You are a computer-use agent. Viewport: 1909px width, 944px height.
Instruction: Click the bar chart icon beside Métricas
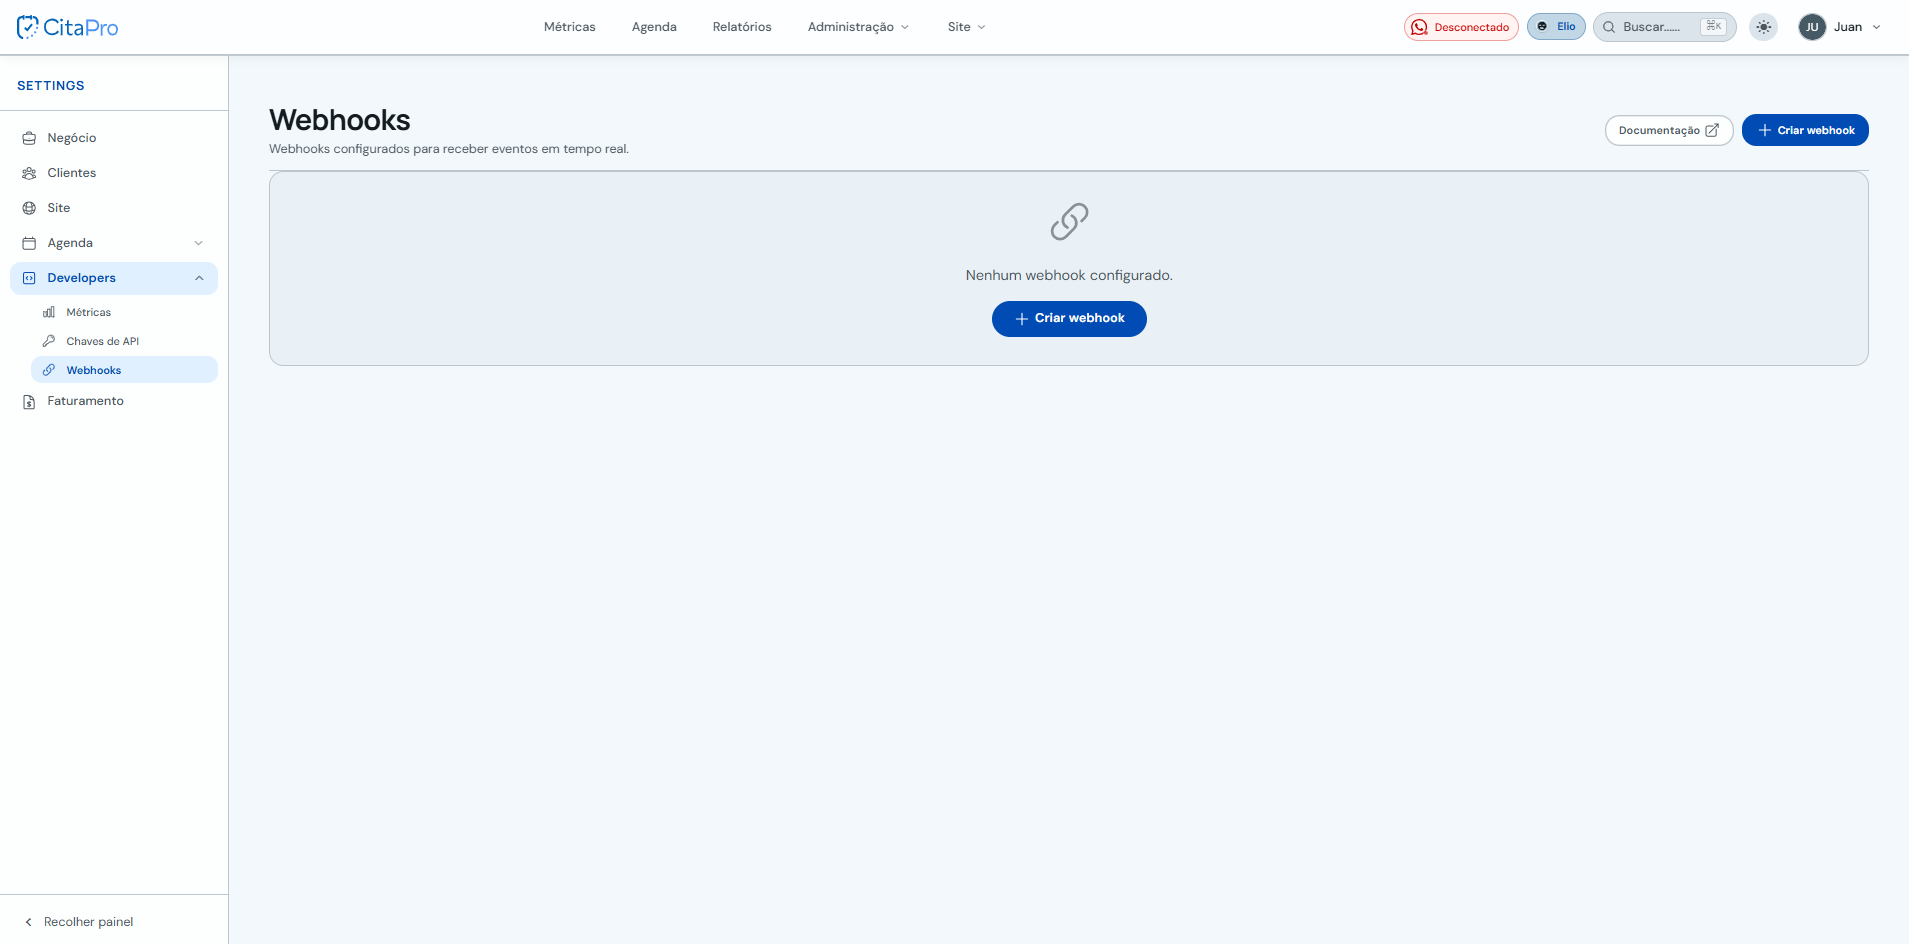[x=49, y=312]
